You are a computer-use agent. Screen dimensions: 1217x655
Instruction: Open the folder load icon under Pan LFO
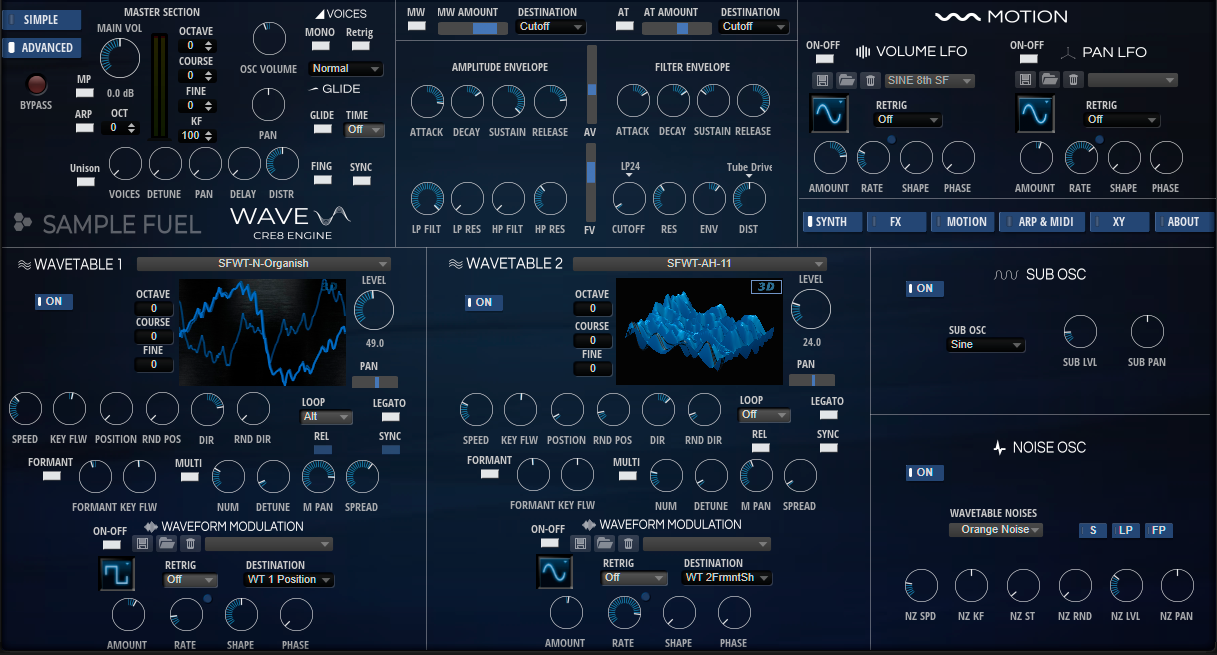pyautogui.click(x=1049, y=81)
